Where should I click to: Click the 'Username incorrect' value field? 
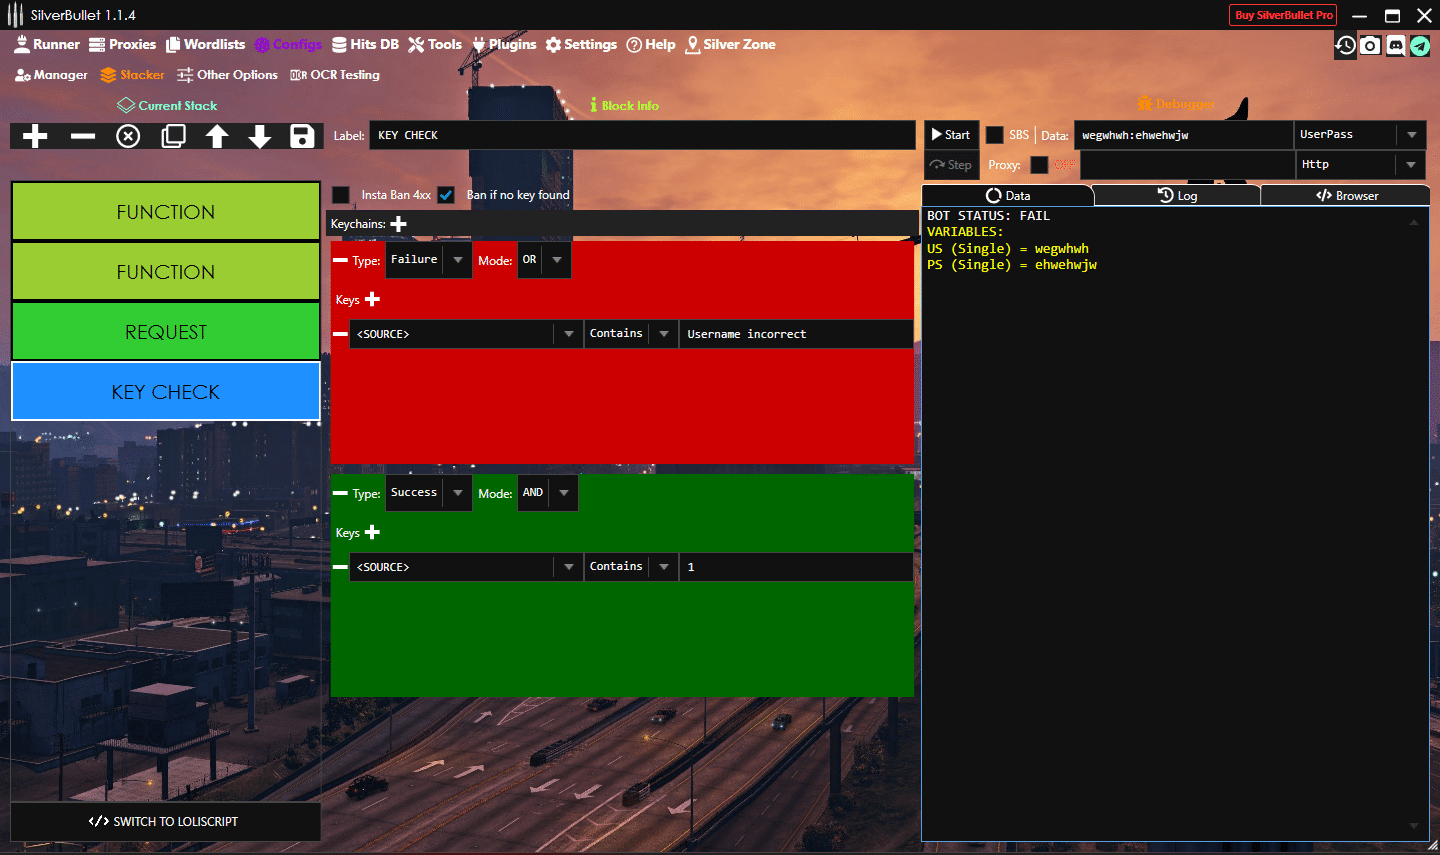coord(796,334)
